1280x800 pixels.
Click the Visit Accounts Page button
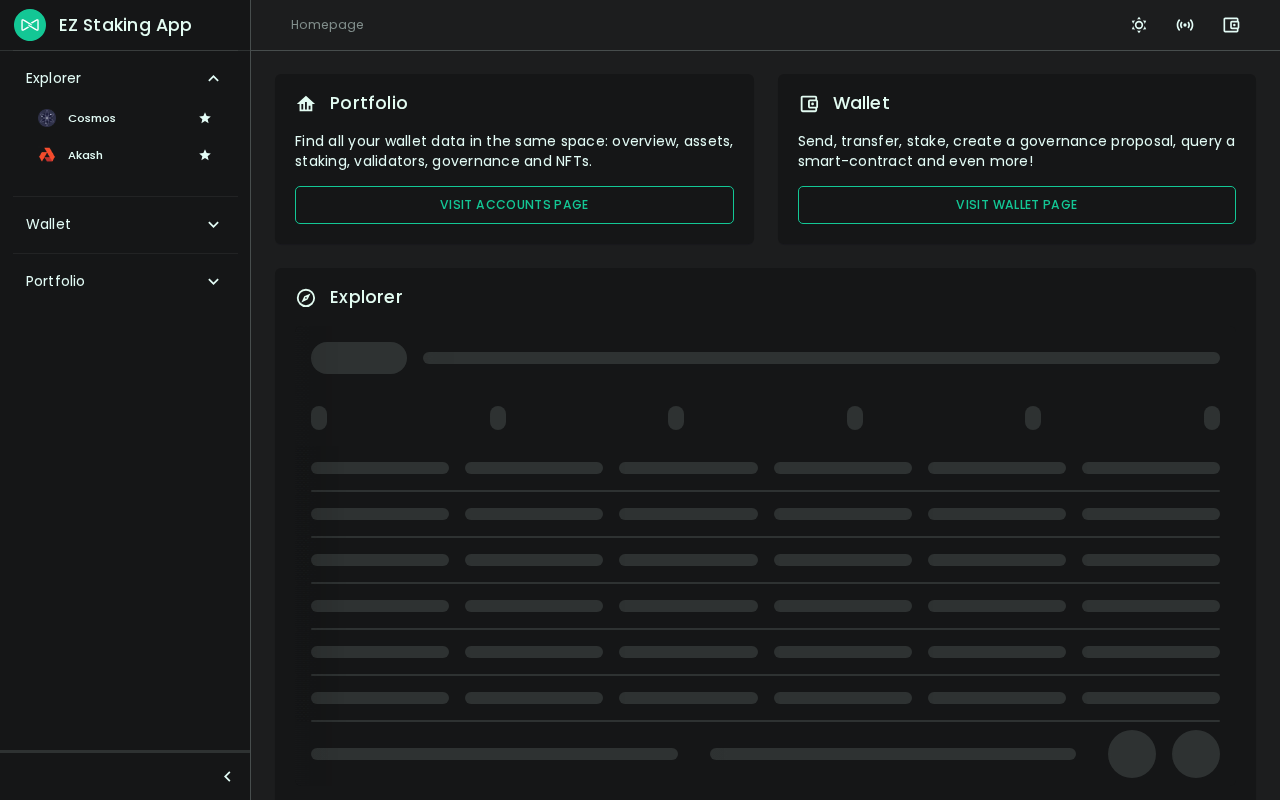(x=514, y=205)
